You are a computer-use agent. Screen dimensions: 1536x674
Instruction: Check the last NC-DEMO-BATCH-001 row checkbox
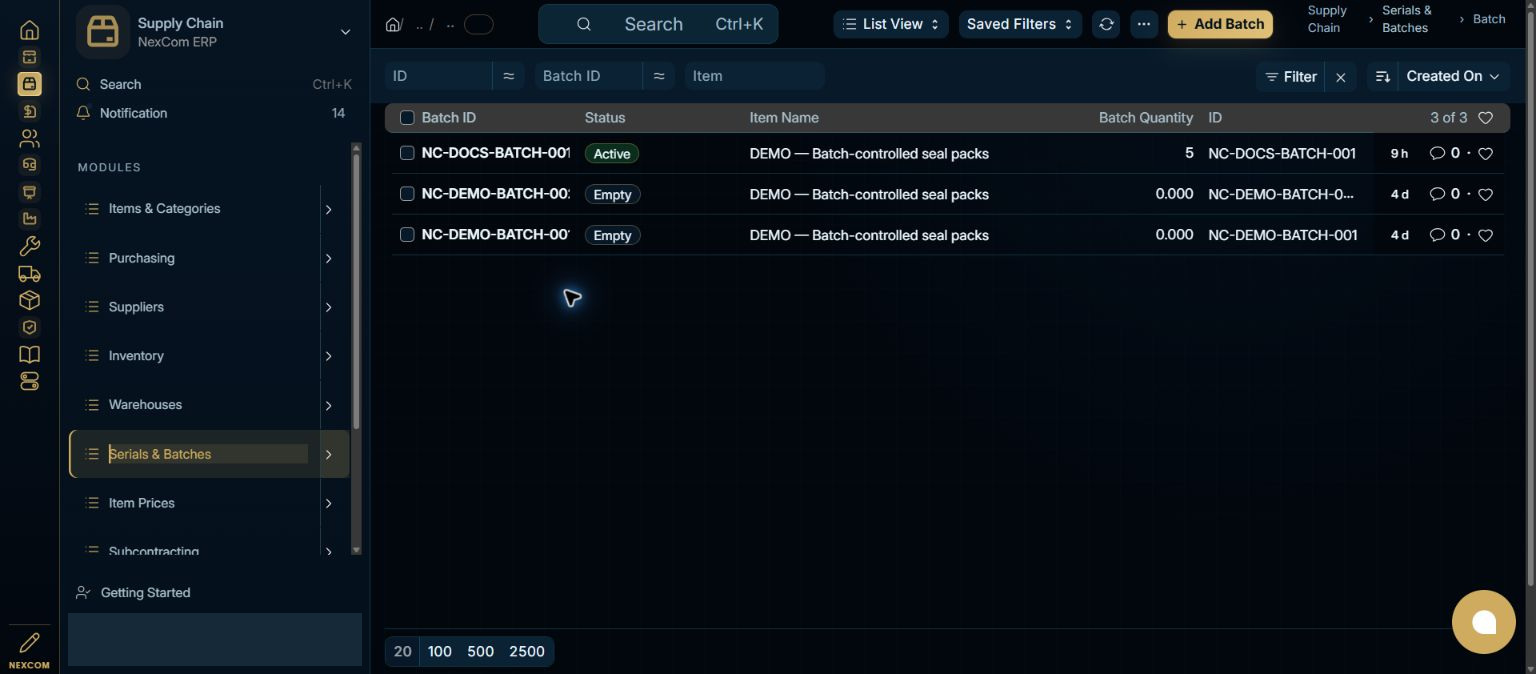(x=407, y=235)
